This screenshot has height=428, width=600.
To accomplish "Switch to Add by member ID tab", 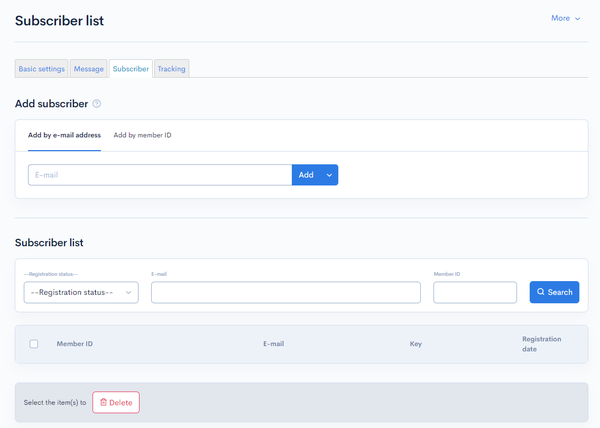I will (142, 135).
